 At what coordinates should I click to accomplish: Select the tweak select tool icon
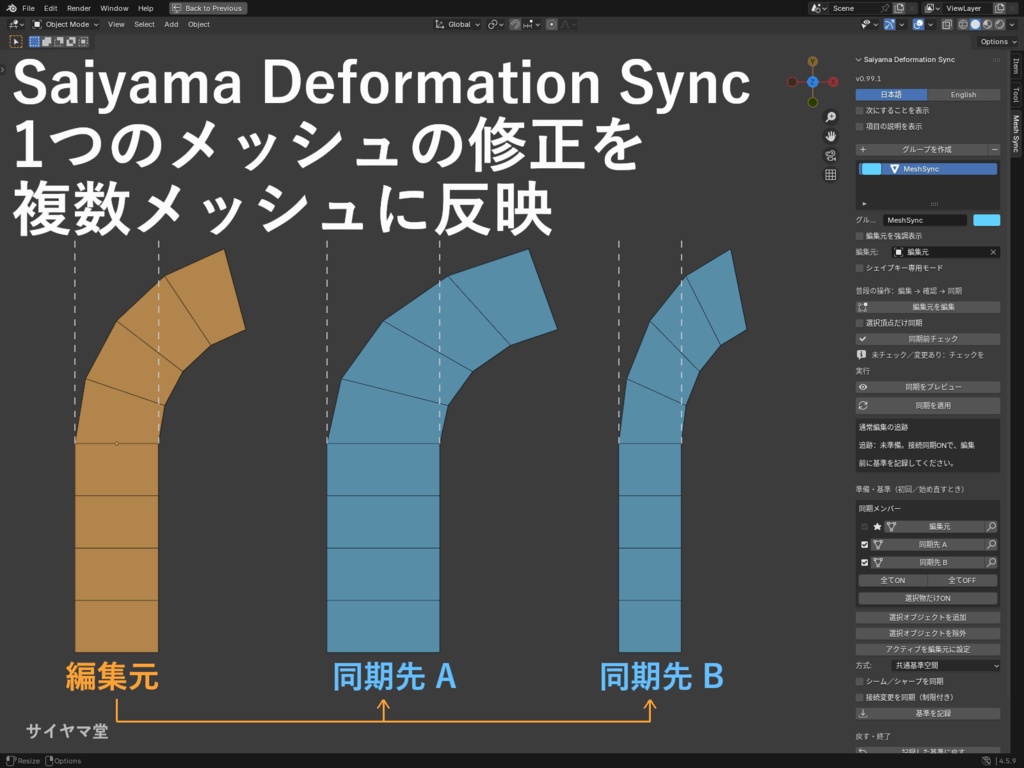(16, 41)
